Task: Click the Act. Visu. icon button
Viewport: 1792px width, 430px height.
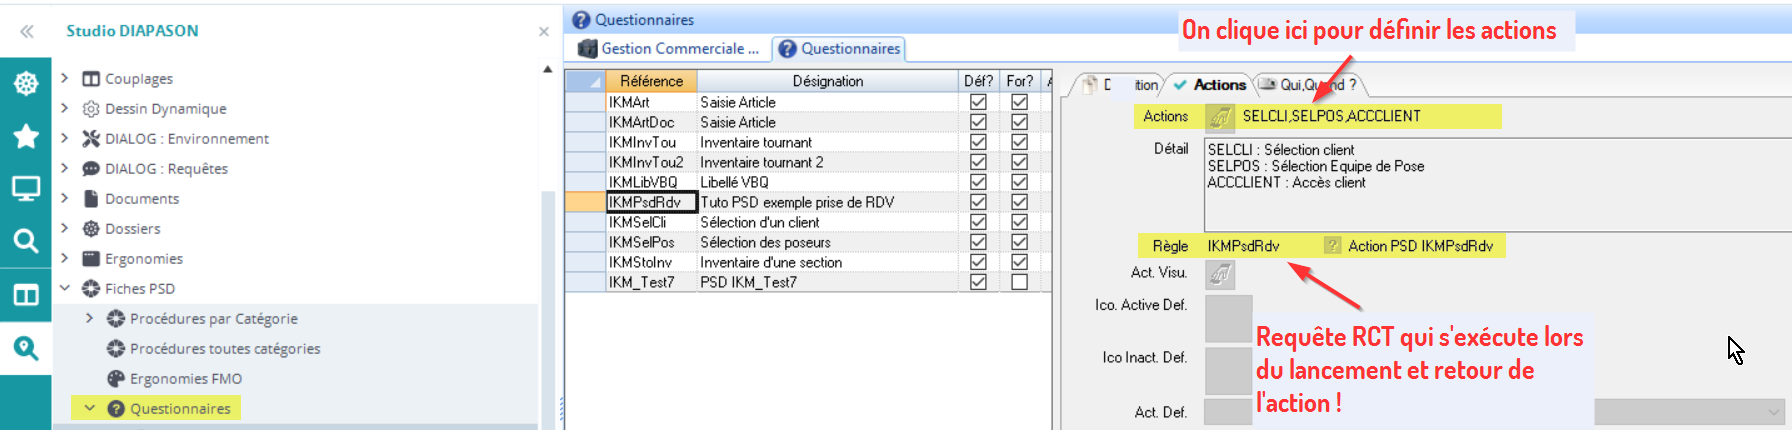Action: point(1219,273)
